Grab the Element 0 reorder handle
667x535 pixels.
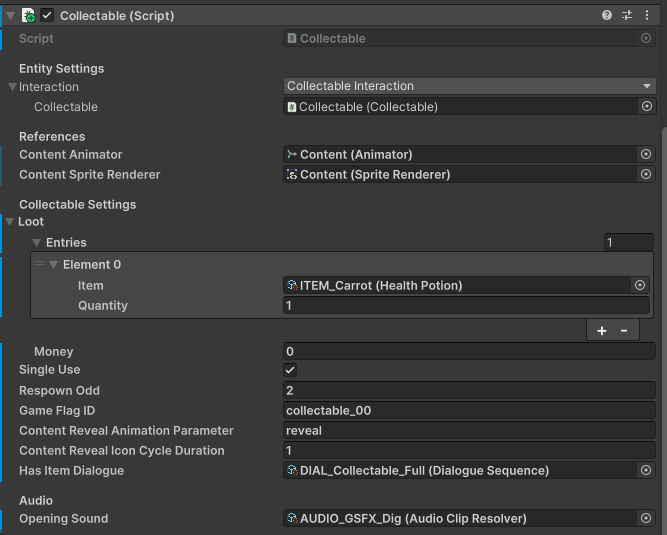coord(39,264)
